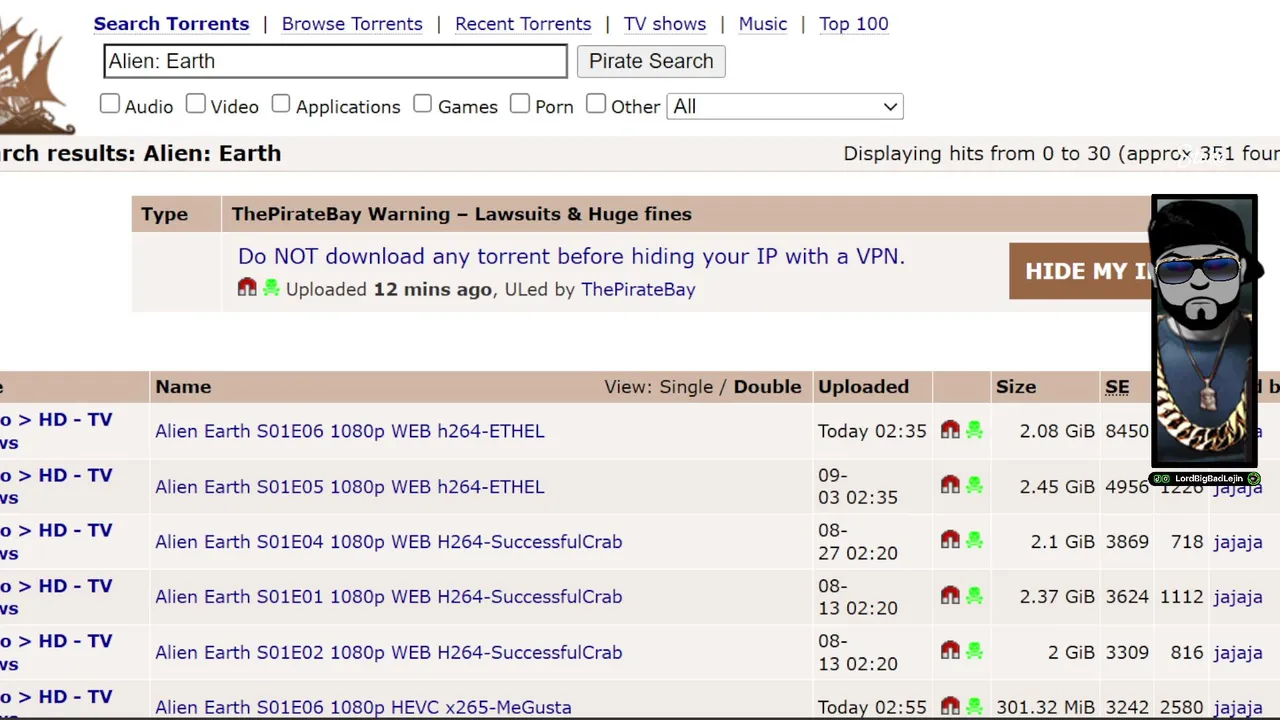Open magnet link for Alien Earth S01E02
Image resolution: width=1280 pixels, height=720 pixels.
click(x=950, y=651)
